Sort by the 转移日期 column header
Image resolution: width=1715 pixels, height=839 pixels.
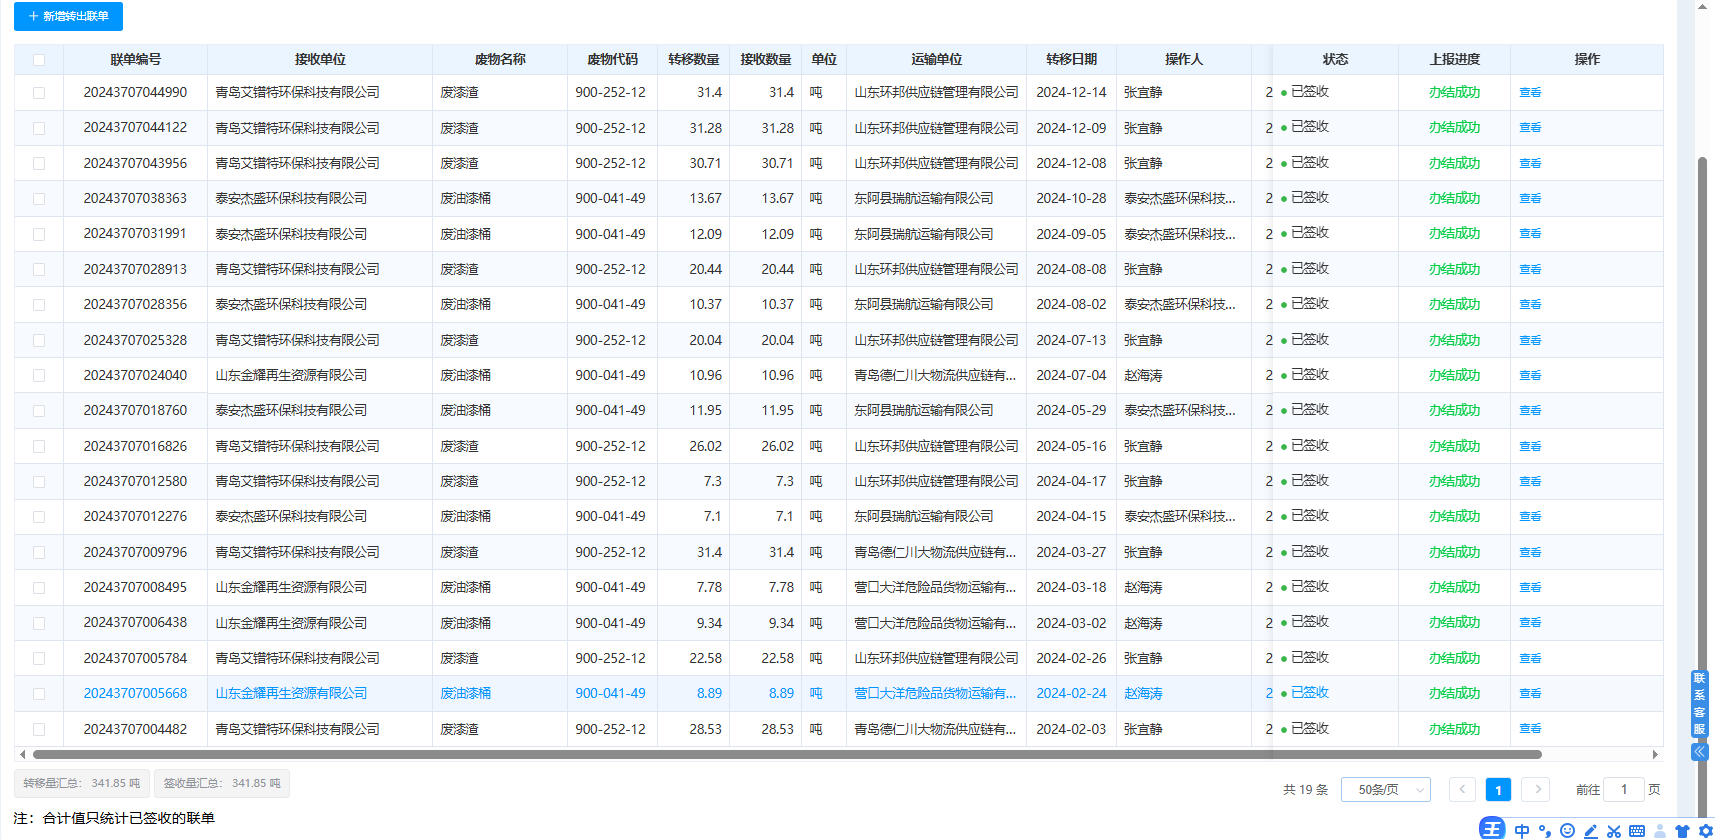(x=1071, y=60)
